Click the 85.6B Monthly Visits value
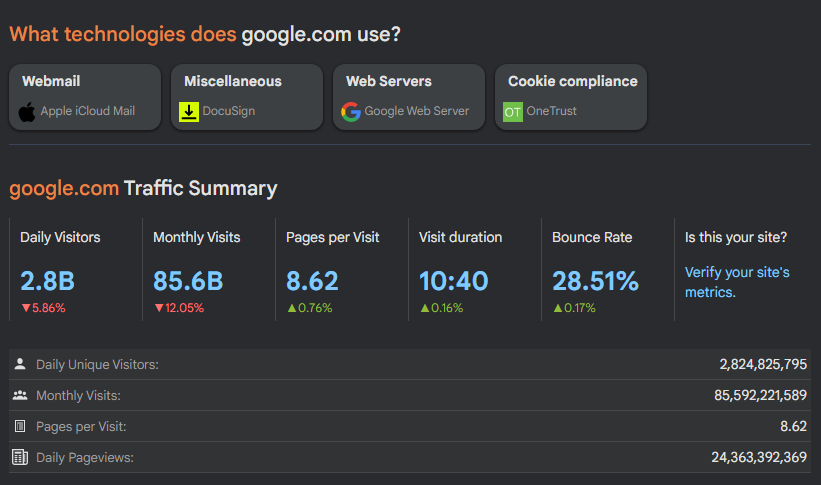 pos(188,281)
